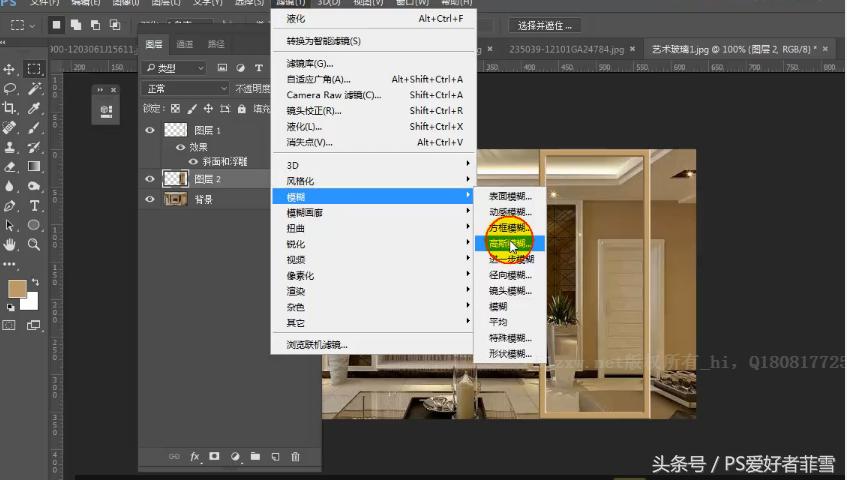Viewport: 847px width, 480px height.
Task: Select the History Brush tool
Action: 33,147
